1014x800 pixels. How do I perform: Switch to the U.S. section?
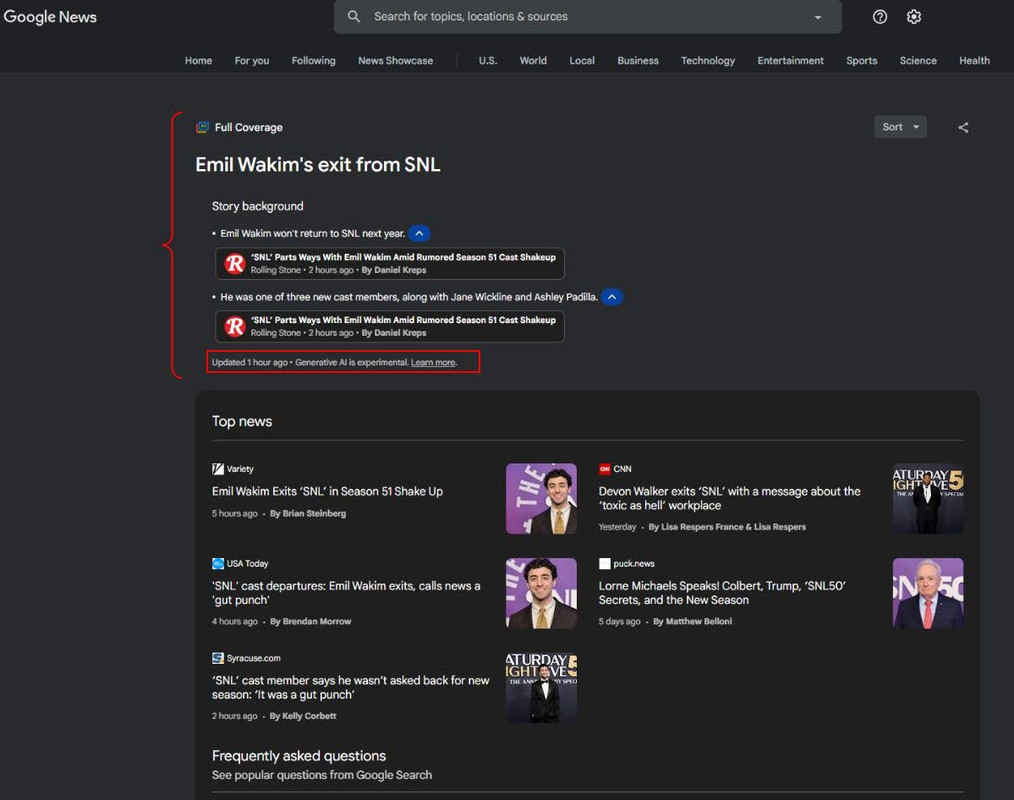point(488,60)
